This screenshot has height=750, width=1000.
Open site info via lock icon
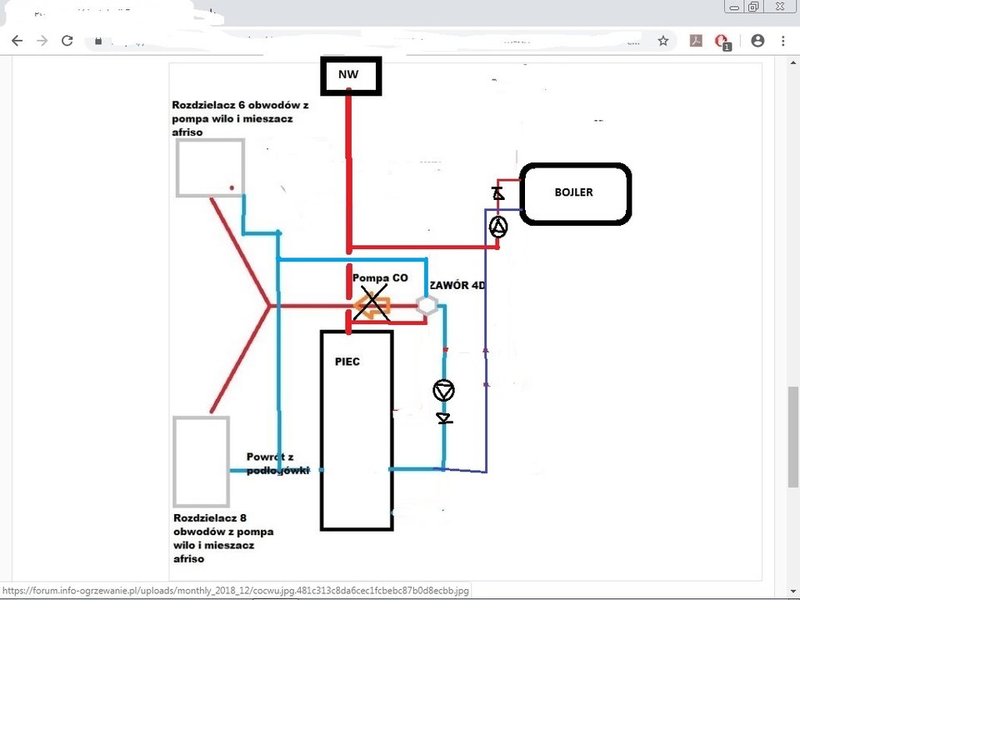pos(98,42)
